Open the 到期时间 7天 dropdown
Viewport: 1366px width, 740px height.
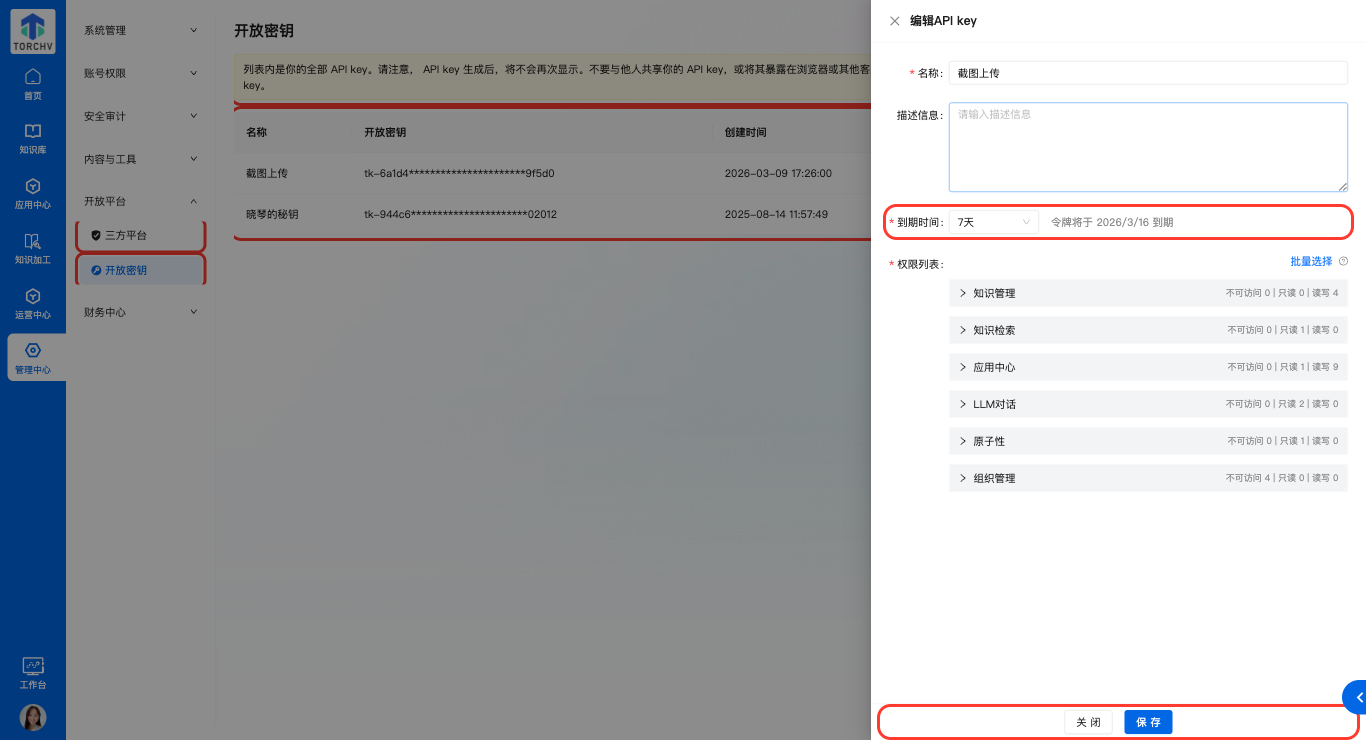[x=993, y=223]
